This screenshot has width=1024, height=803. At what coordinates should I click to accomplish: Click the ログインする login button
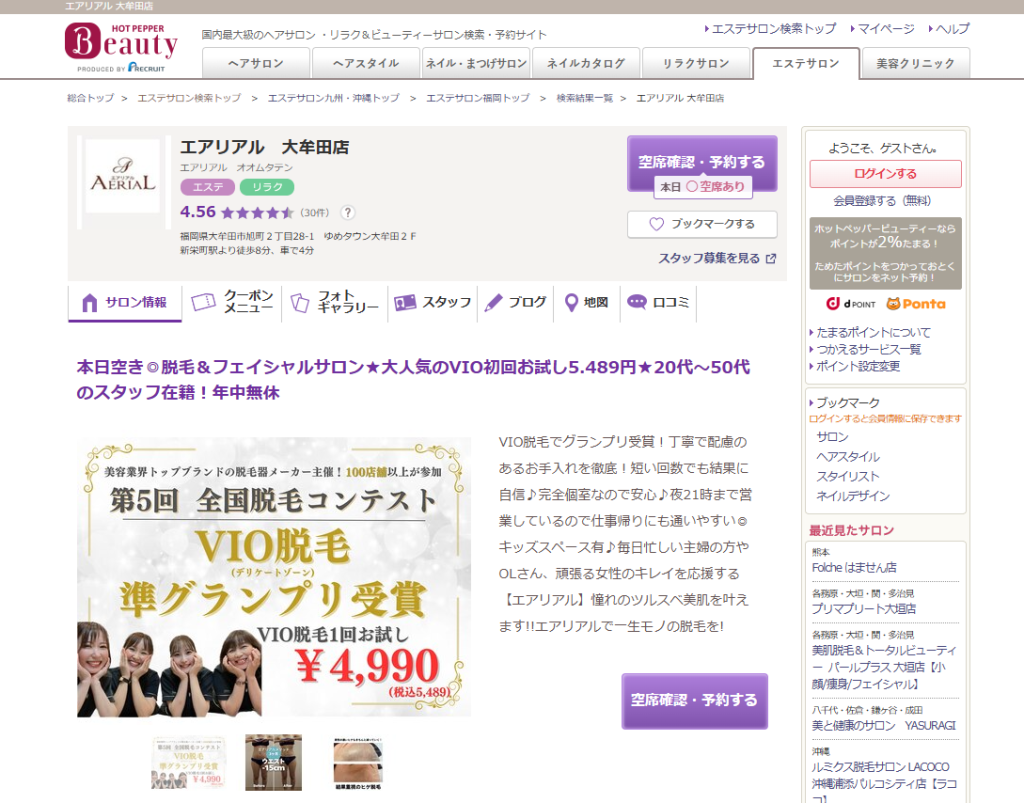click(x=885, y=174)
